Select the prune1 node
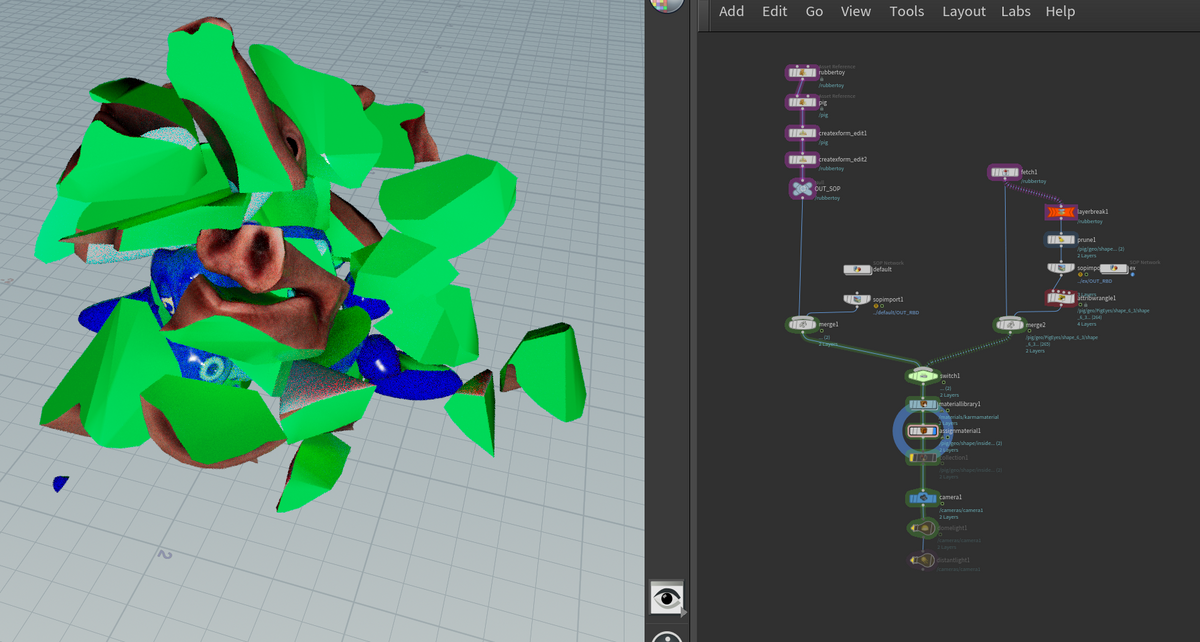The width and height of the screenshot is (1200, 642). pos(1061,240)
